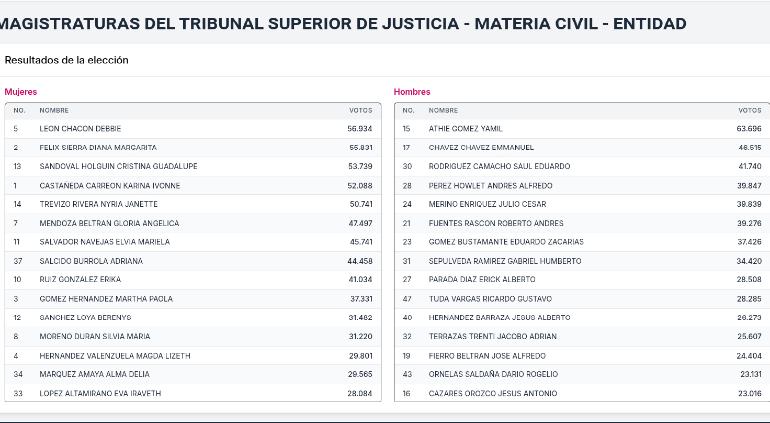Click the vote count 52.088 for Castañeda Carreon
The image size is (770, 423).
pos(360,186)
